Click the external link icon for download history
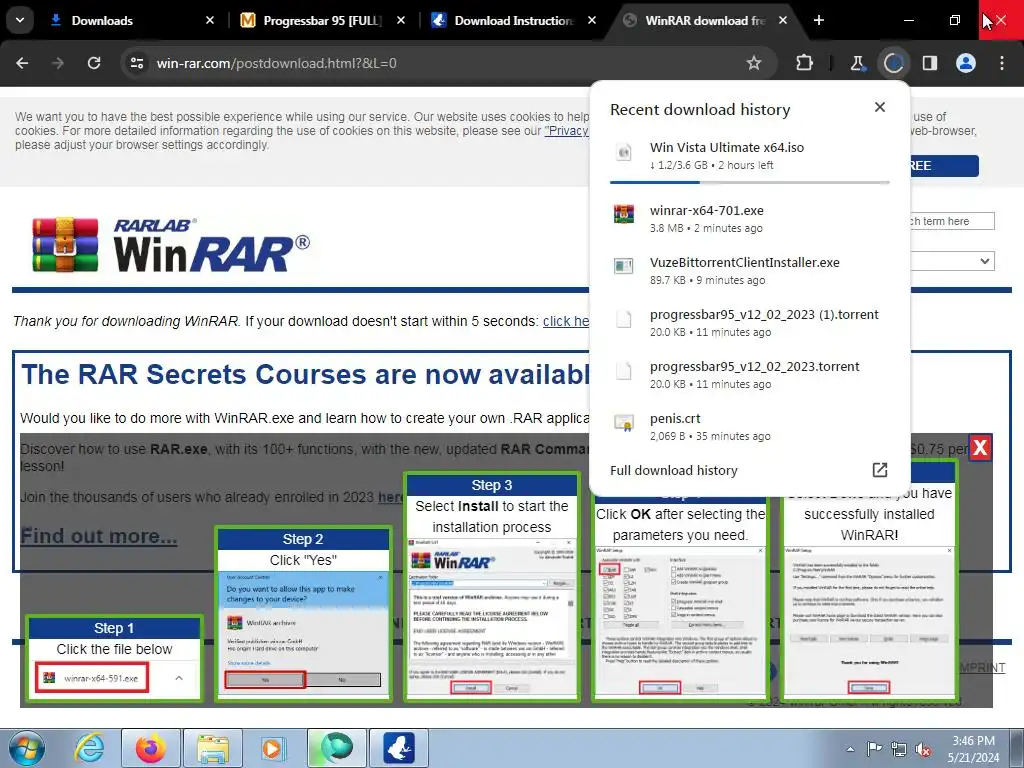This screenshot has height=768, width=1024. (x=880, y=470)
